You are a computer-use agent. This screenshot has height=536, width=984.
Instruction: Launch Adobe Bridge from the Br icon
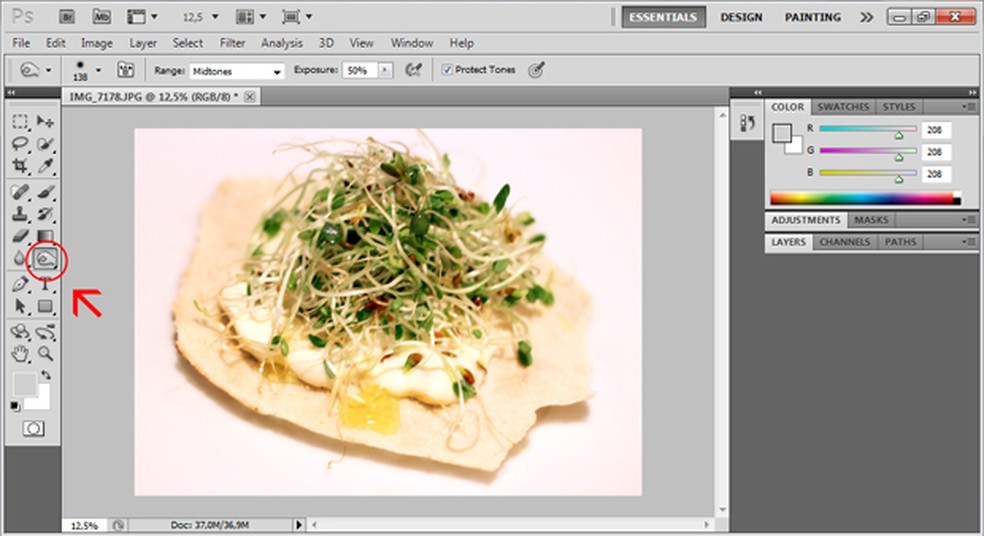pyautogui.click(x=69, y=17)
